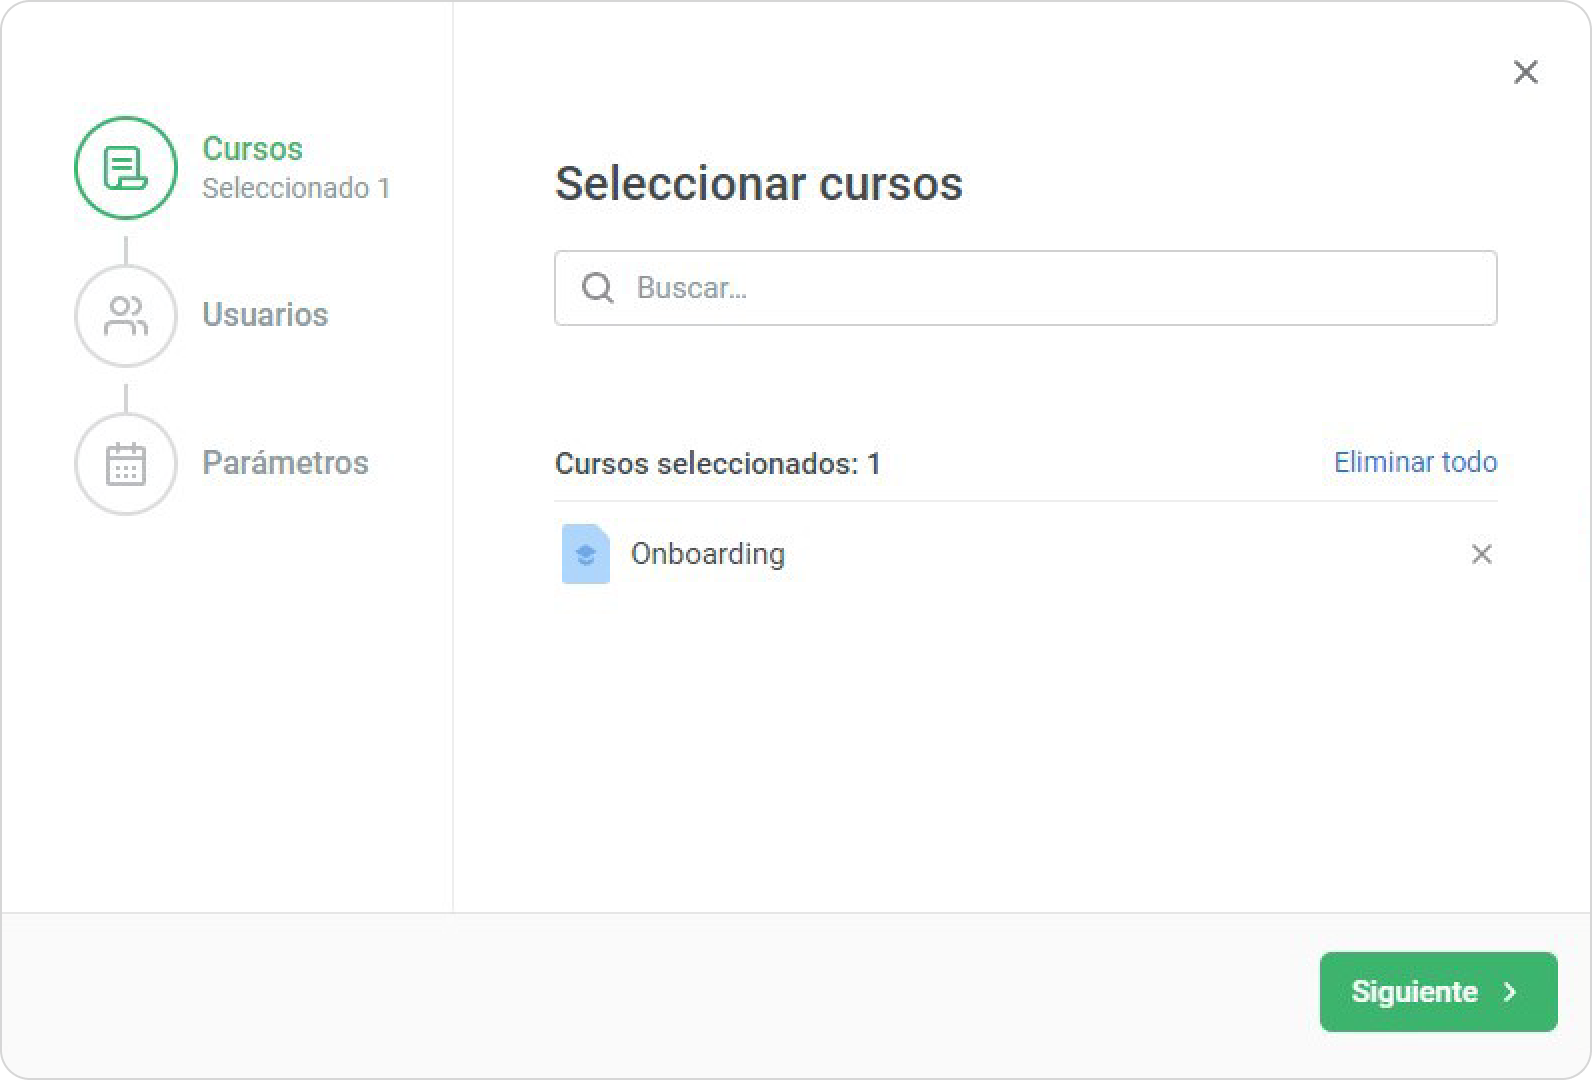Click the connector line between Cursos and Usuarios
The image size is (1592, 1080).
[x=126, y=249]
